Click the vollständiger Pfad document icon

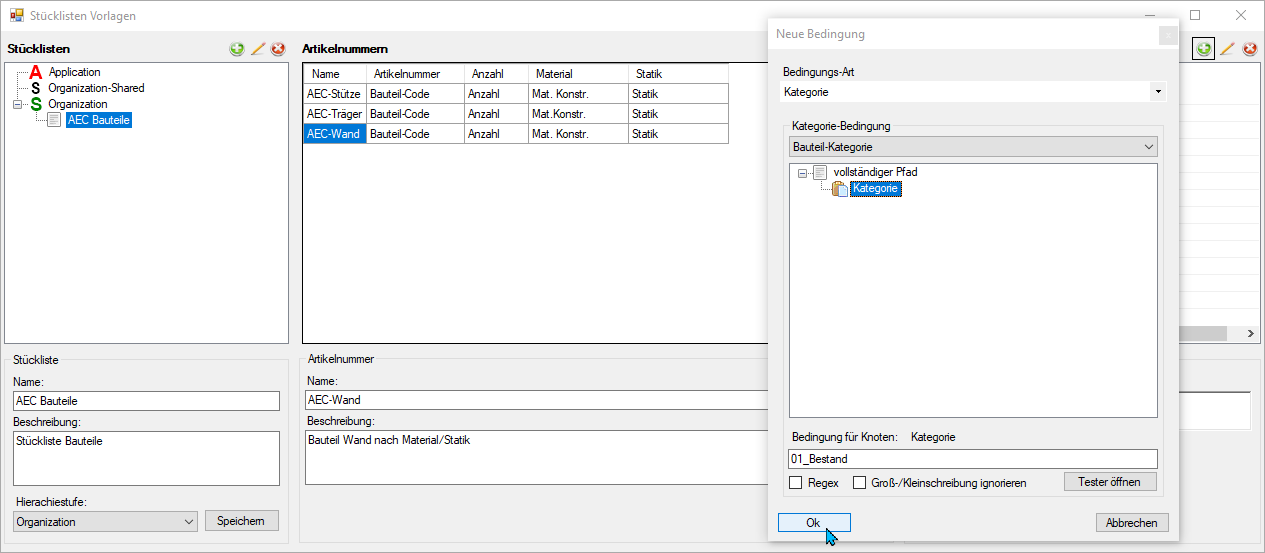(x=820, y=172)
